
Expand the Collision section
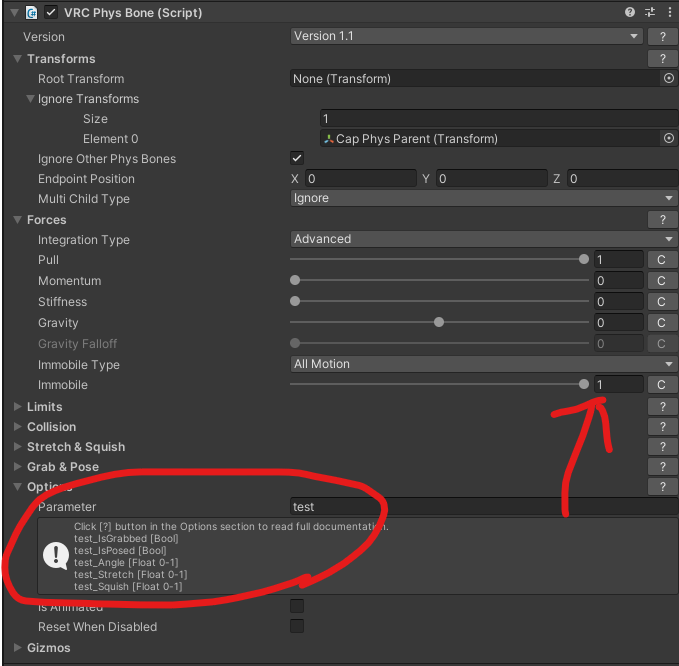tap(17, 427)
